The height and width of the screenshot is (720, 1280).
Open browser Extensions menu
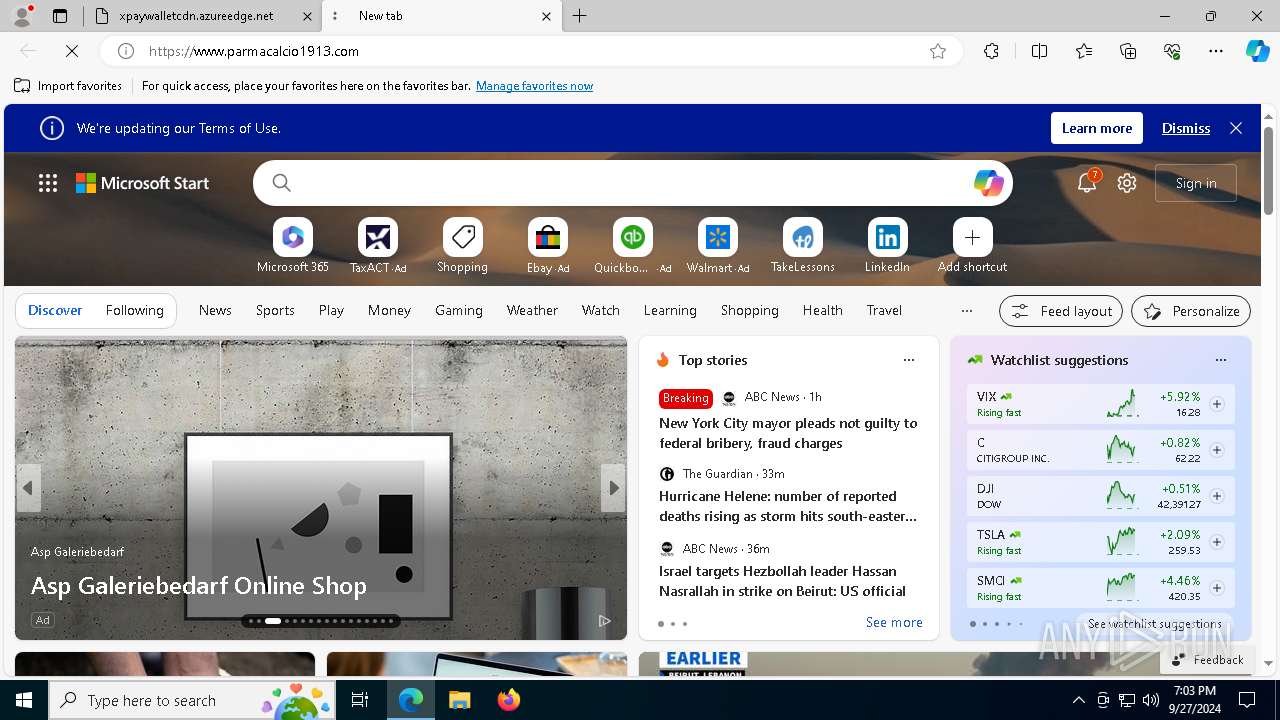pyautogui.click(x=991, y=51)
